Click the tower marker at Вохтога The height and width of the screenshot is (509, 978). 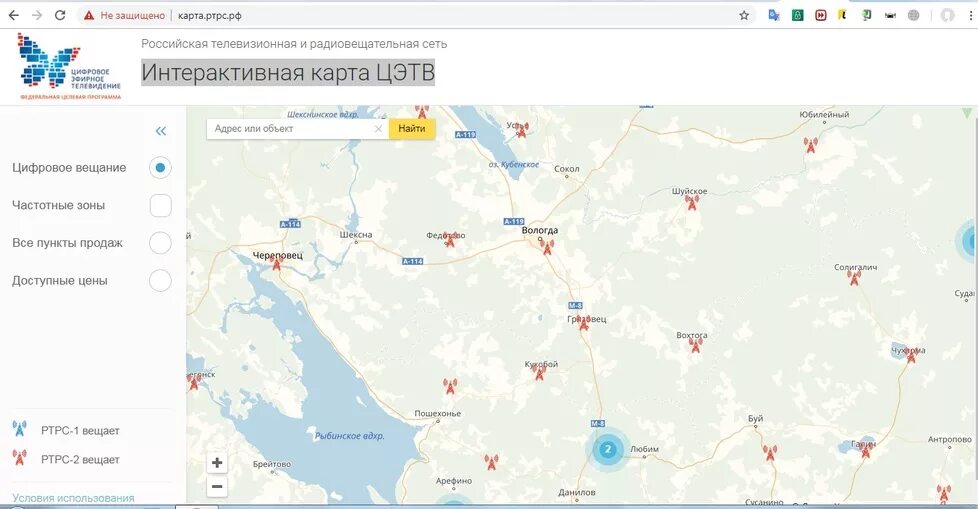[x=695, y=344]
